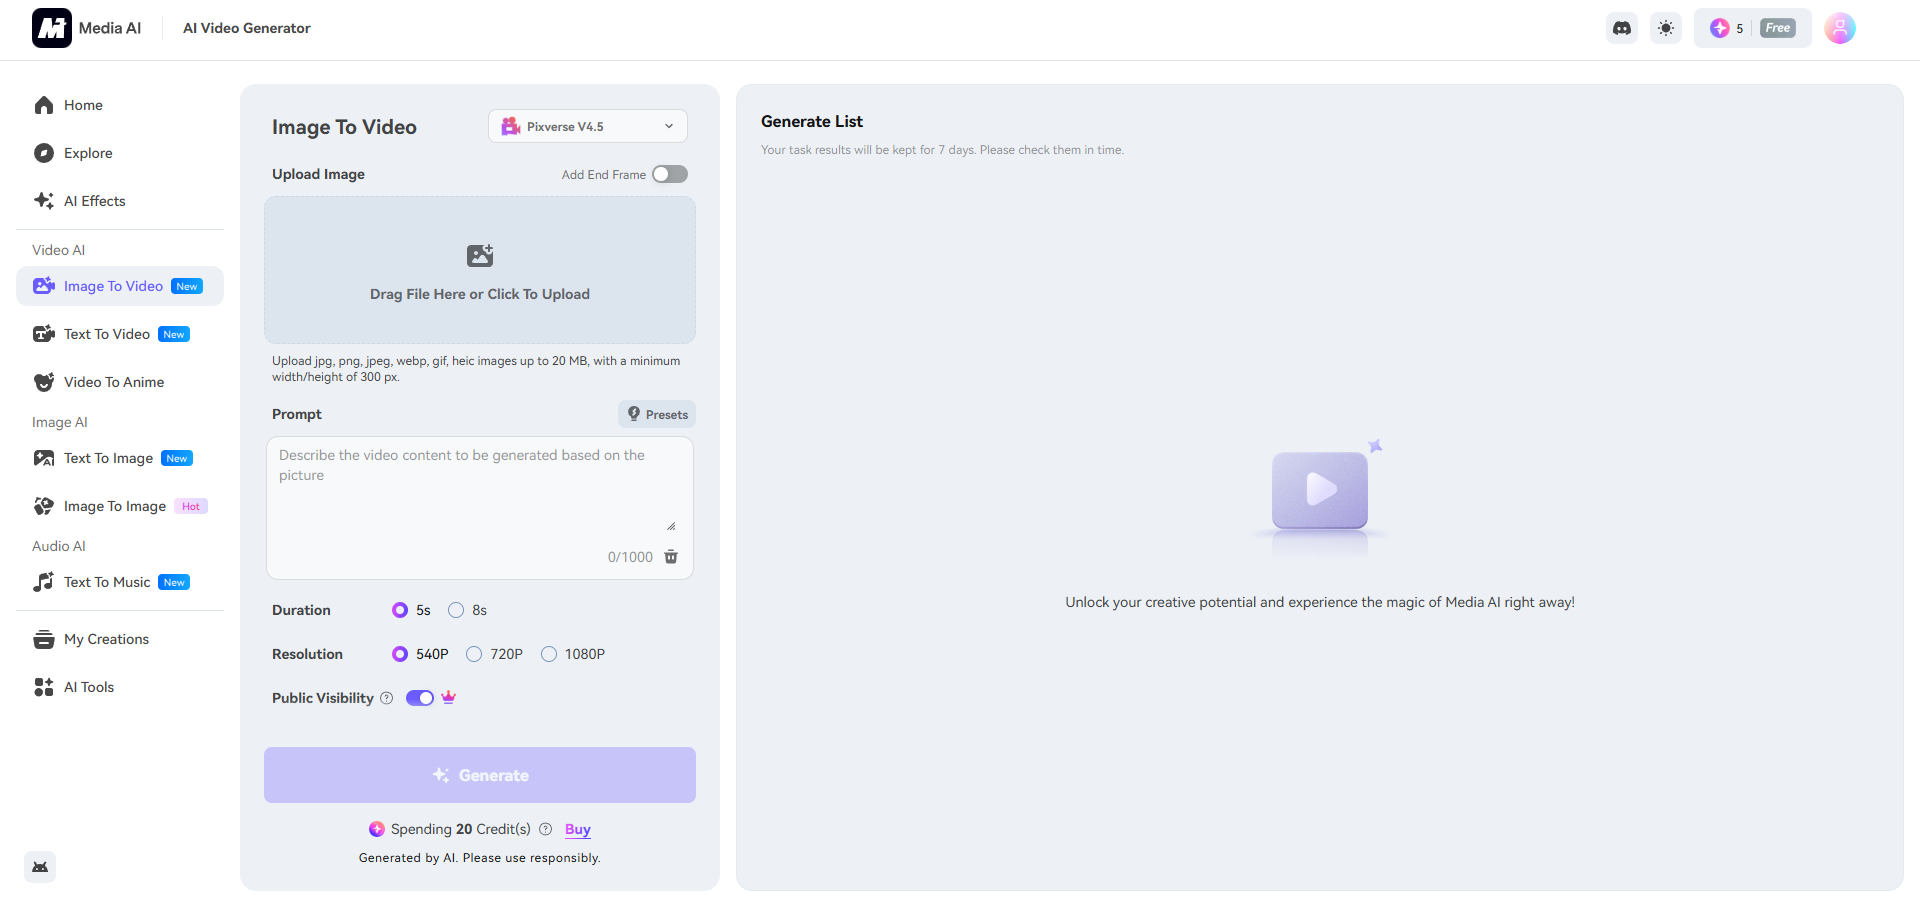This screenshot has width=1920, height=912.
Task: Open the Text To Video page
Action: pos(120,334)
